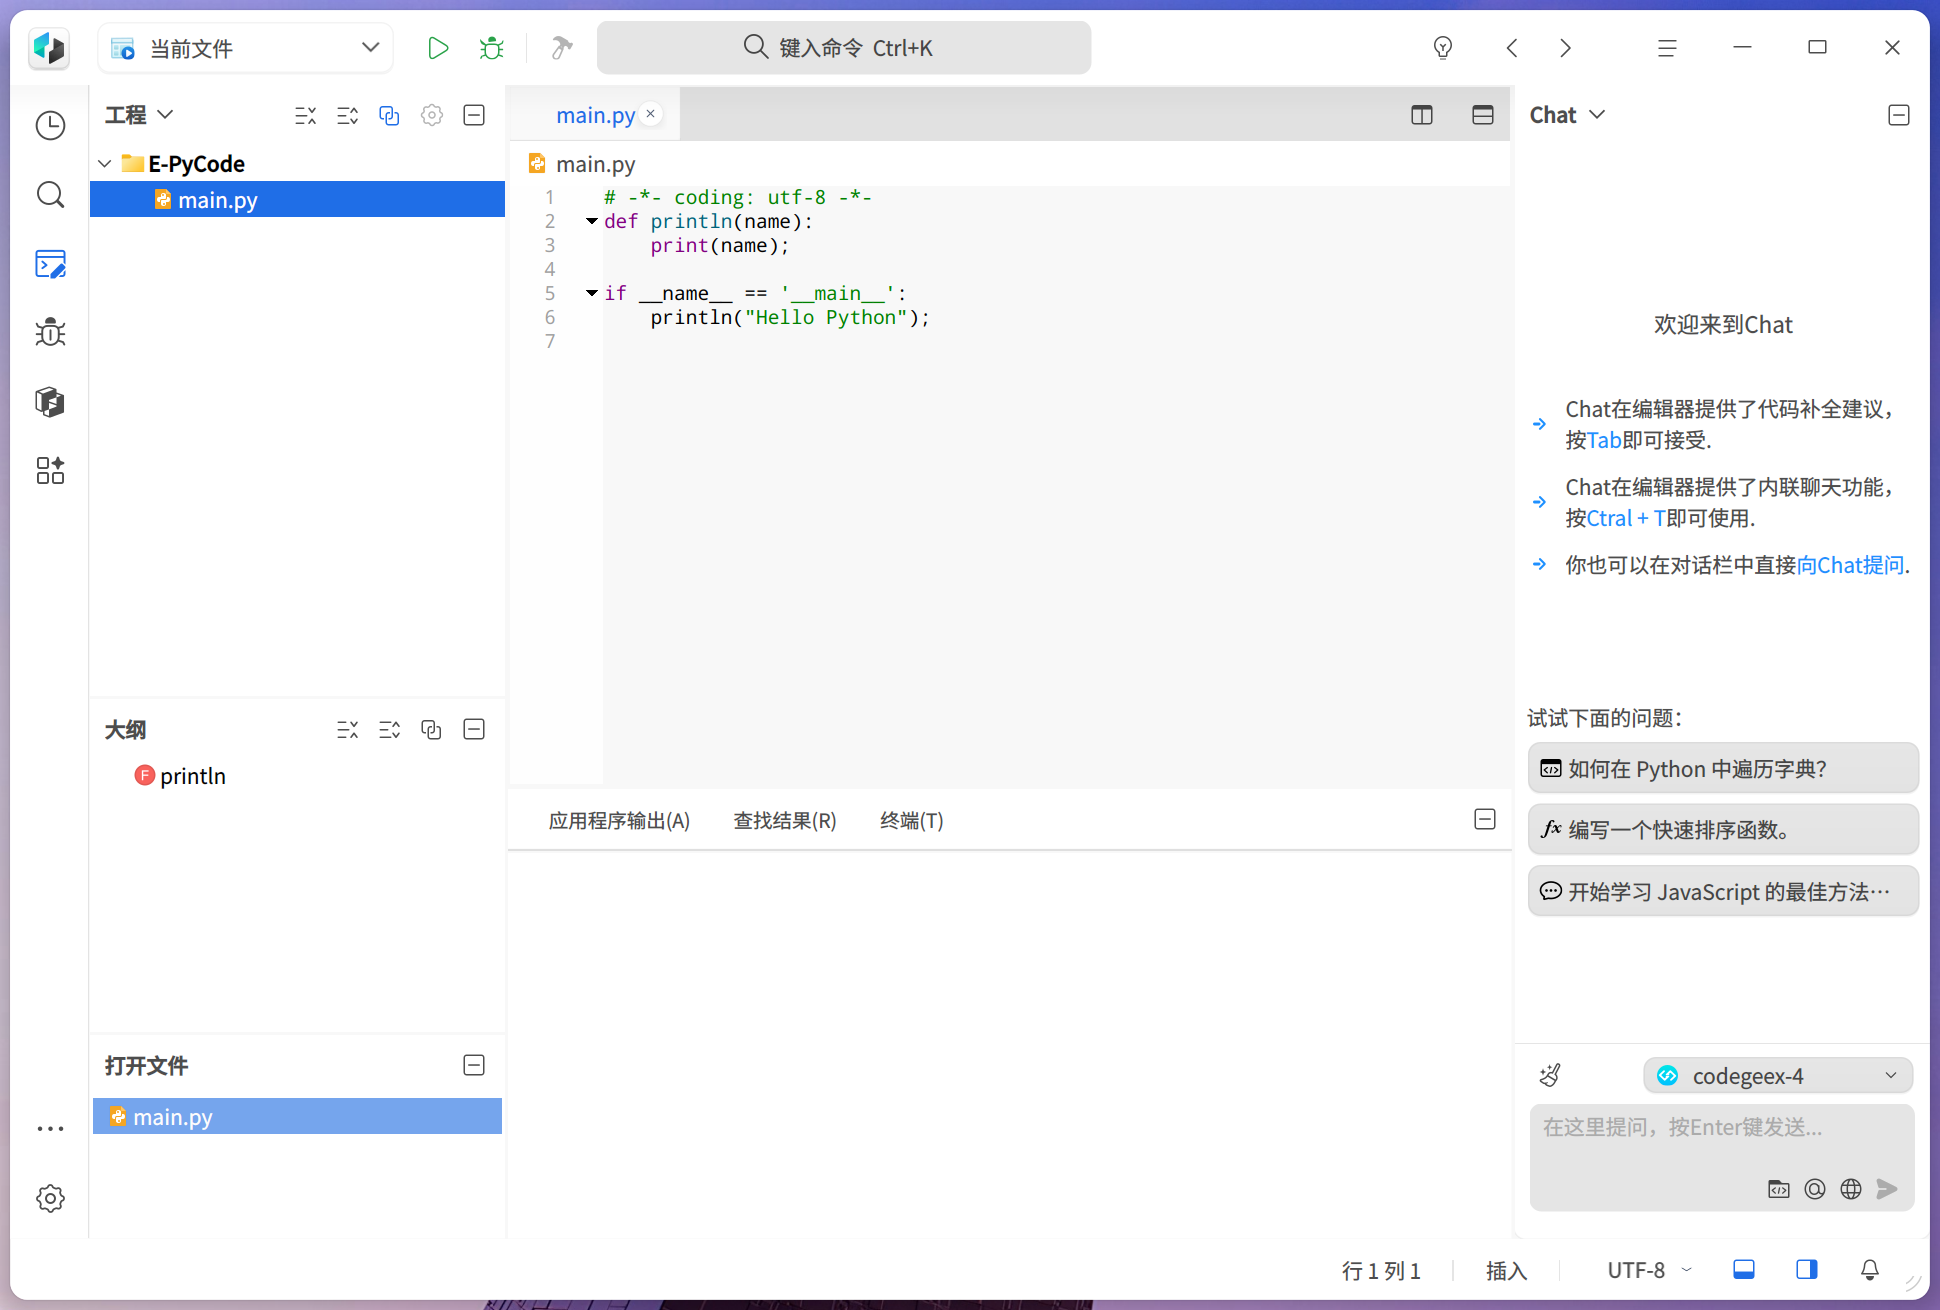Screen dimensions: 1940x1310
Task: Click the notification bell in status bar
Action: (1869, 1270)
